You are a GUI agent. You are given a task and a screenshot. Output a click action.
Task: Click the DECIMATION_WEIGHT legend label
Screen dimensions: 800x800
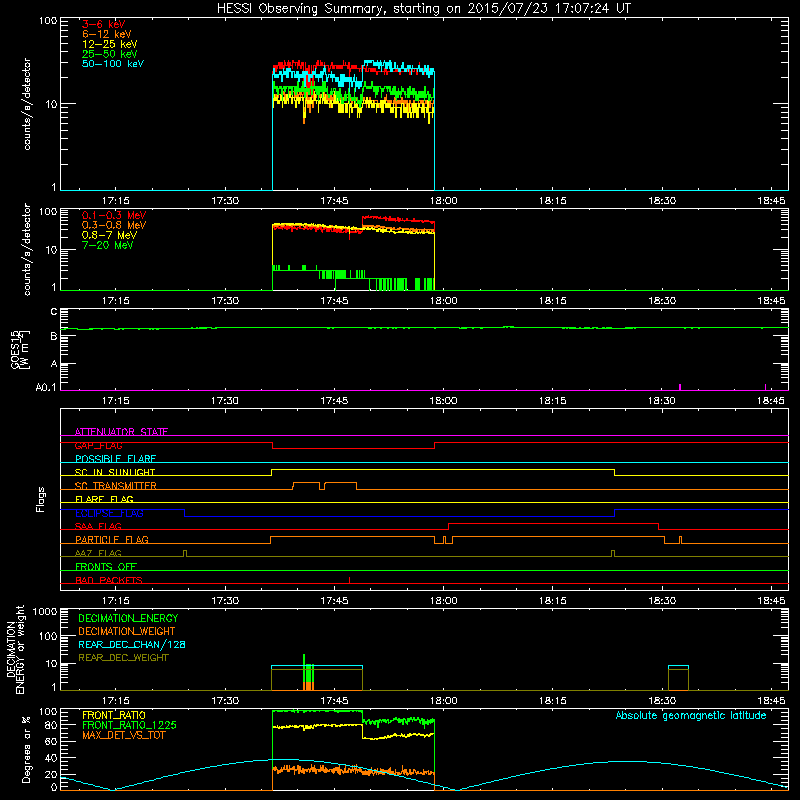click(127, 631)
